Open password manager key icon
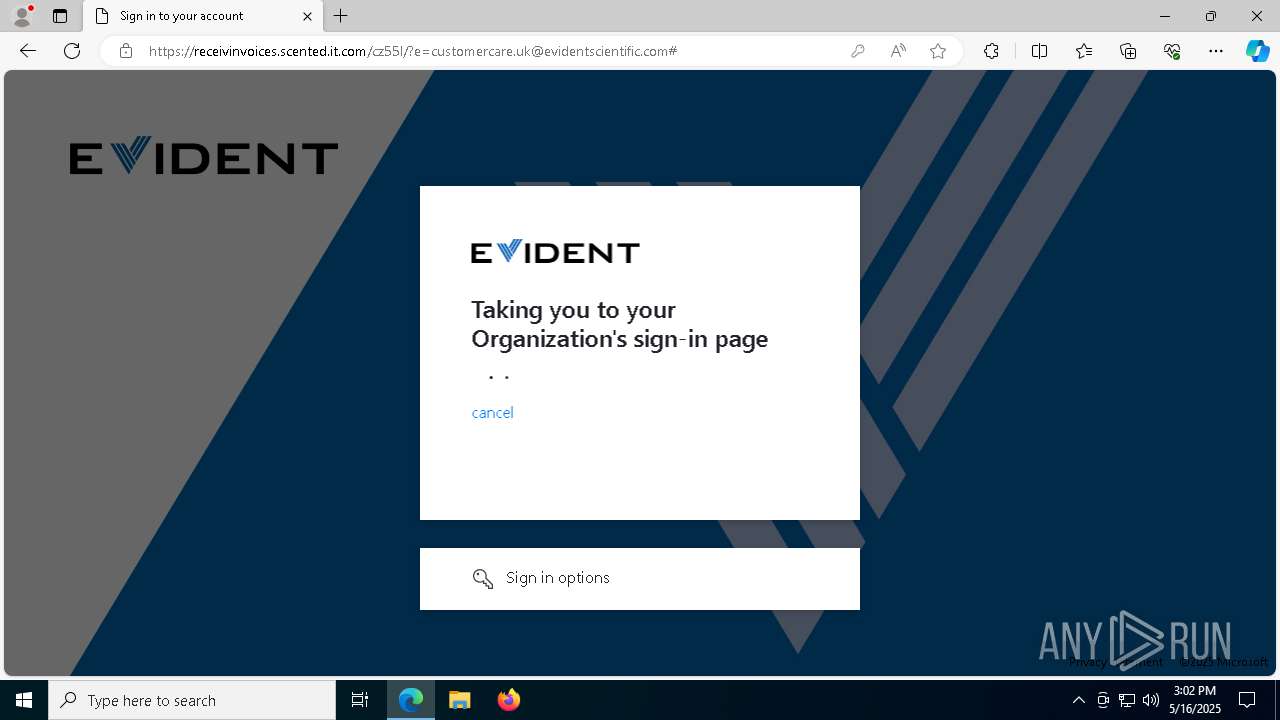 point(858,51)
